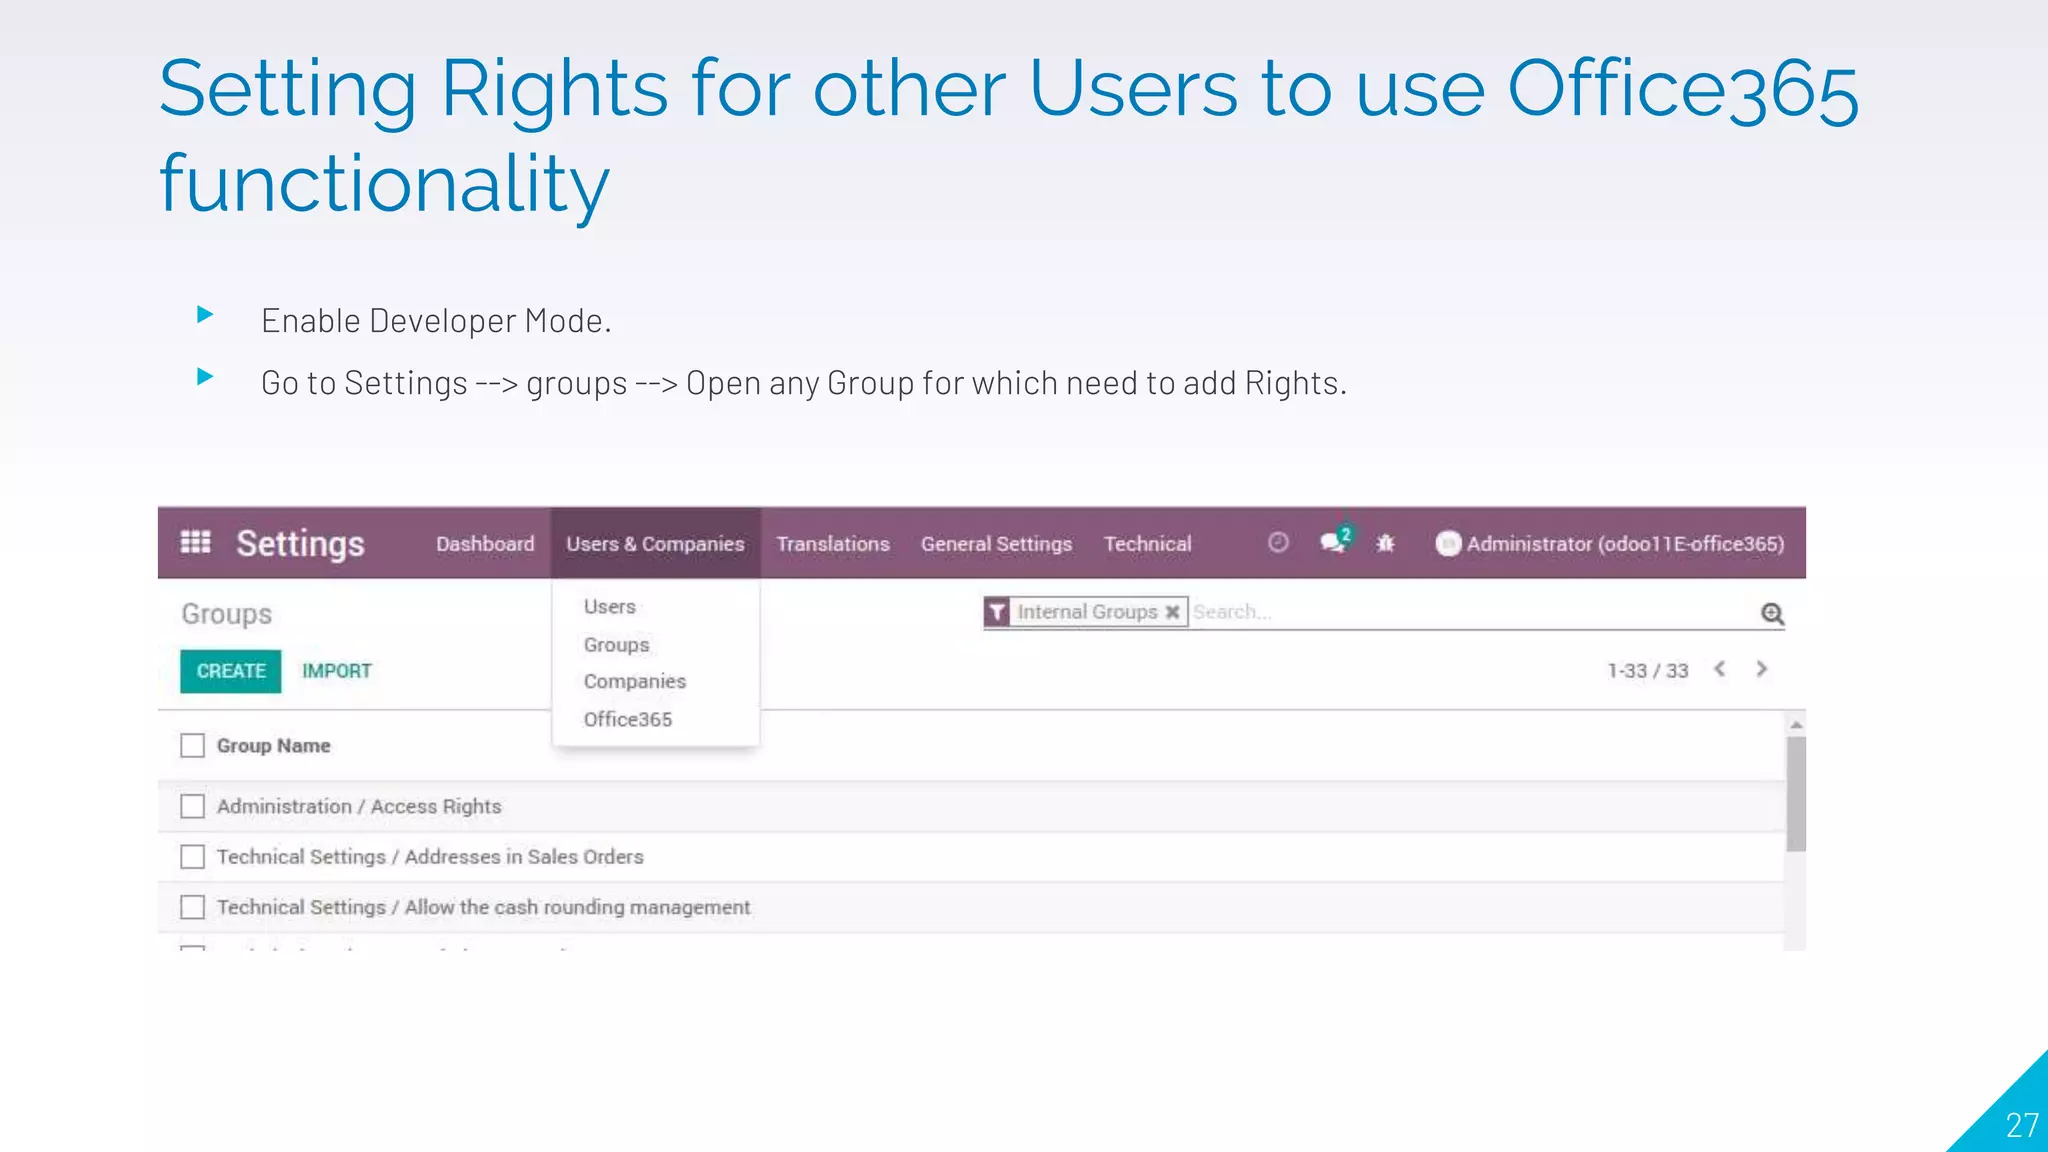Check the cash rounding management row
The width and height of the screenshot is (2048, 1152).
click(192, 907)
